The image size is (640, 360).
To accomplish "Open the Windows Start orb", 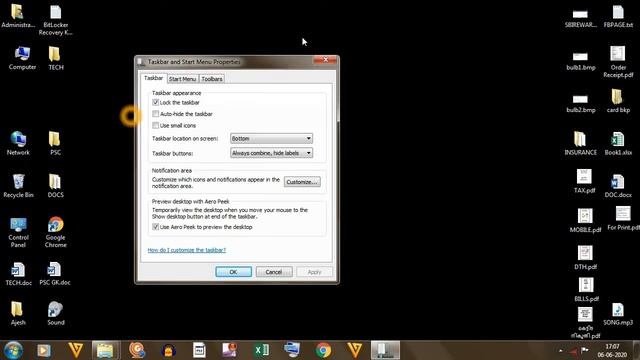I will pyautogui.click(x=13, y=350).
